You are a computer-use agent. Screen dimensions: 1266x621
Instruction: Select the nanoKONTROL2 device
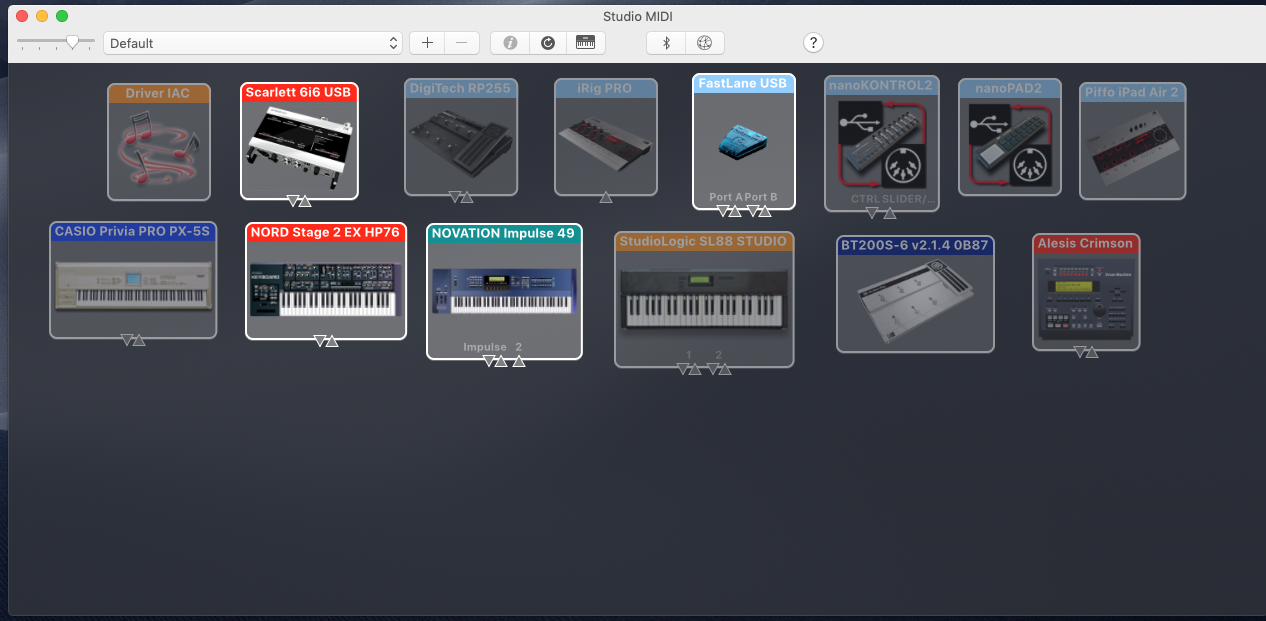pos(881,143)
